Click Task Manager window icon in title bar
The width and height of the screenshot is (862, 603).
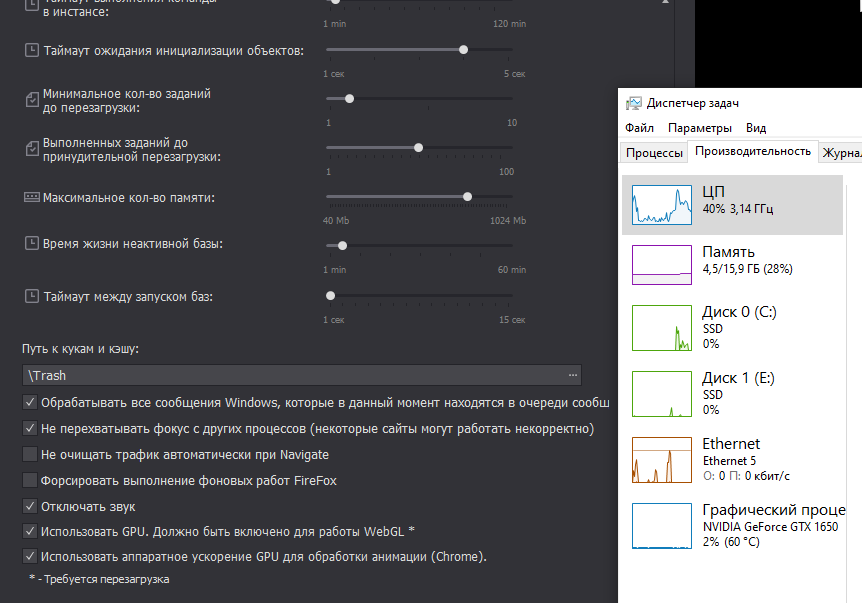coord(634,103)
